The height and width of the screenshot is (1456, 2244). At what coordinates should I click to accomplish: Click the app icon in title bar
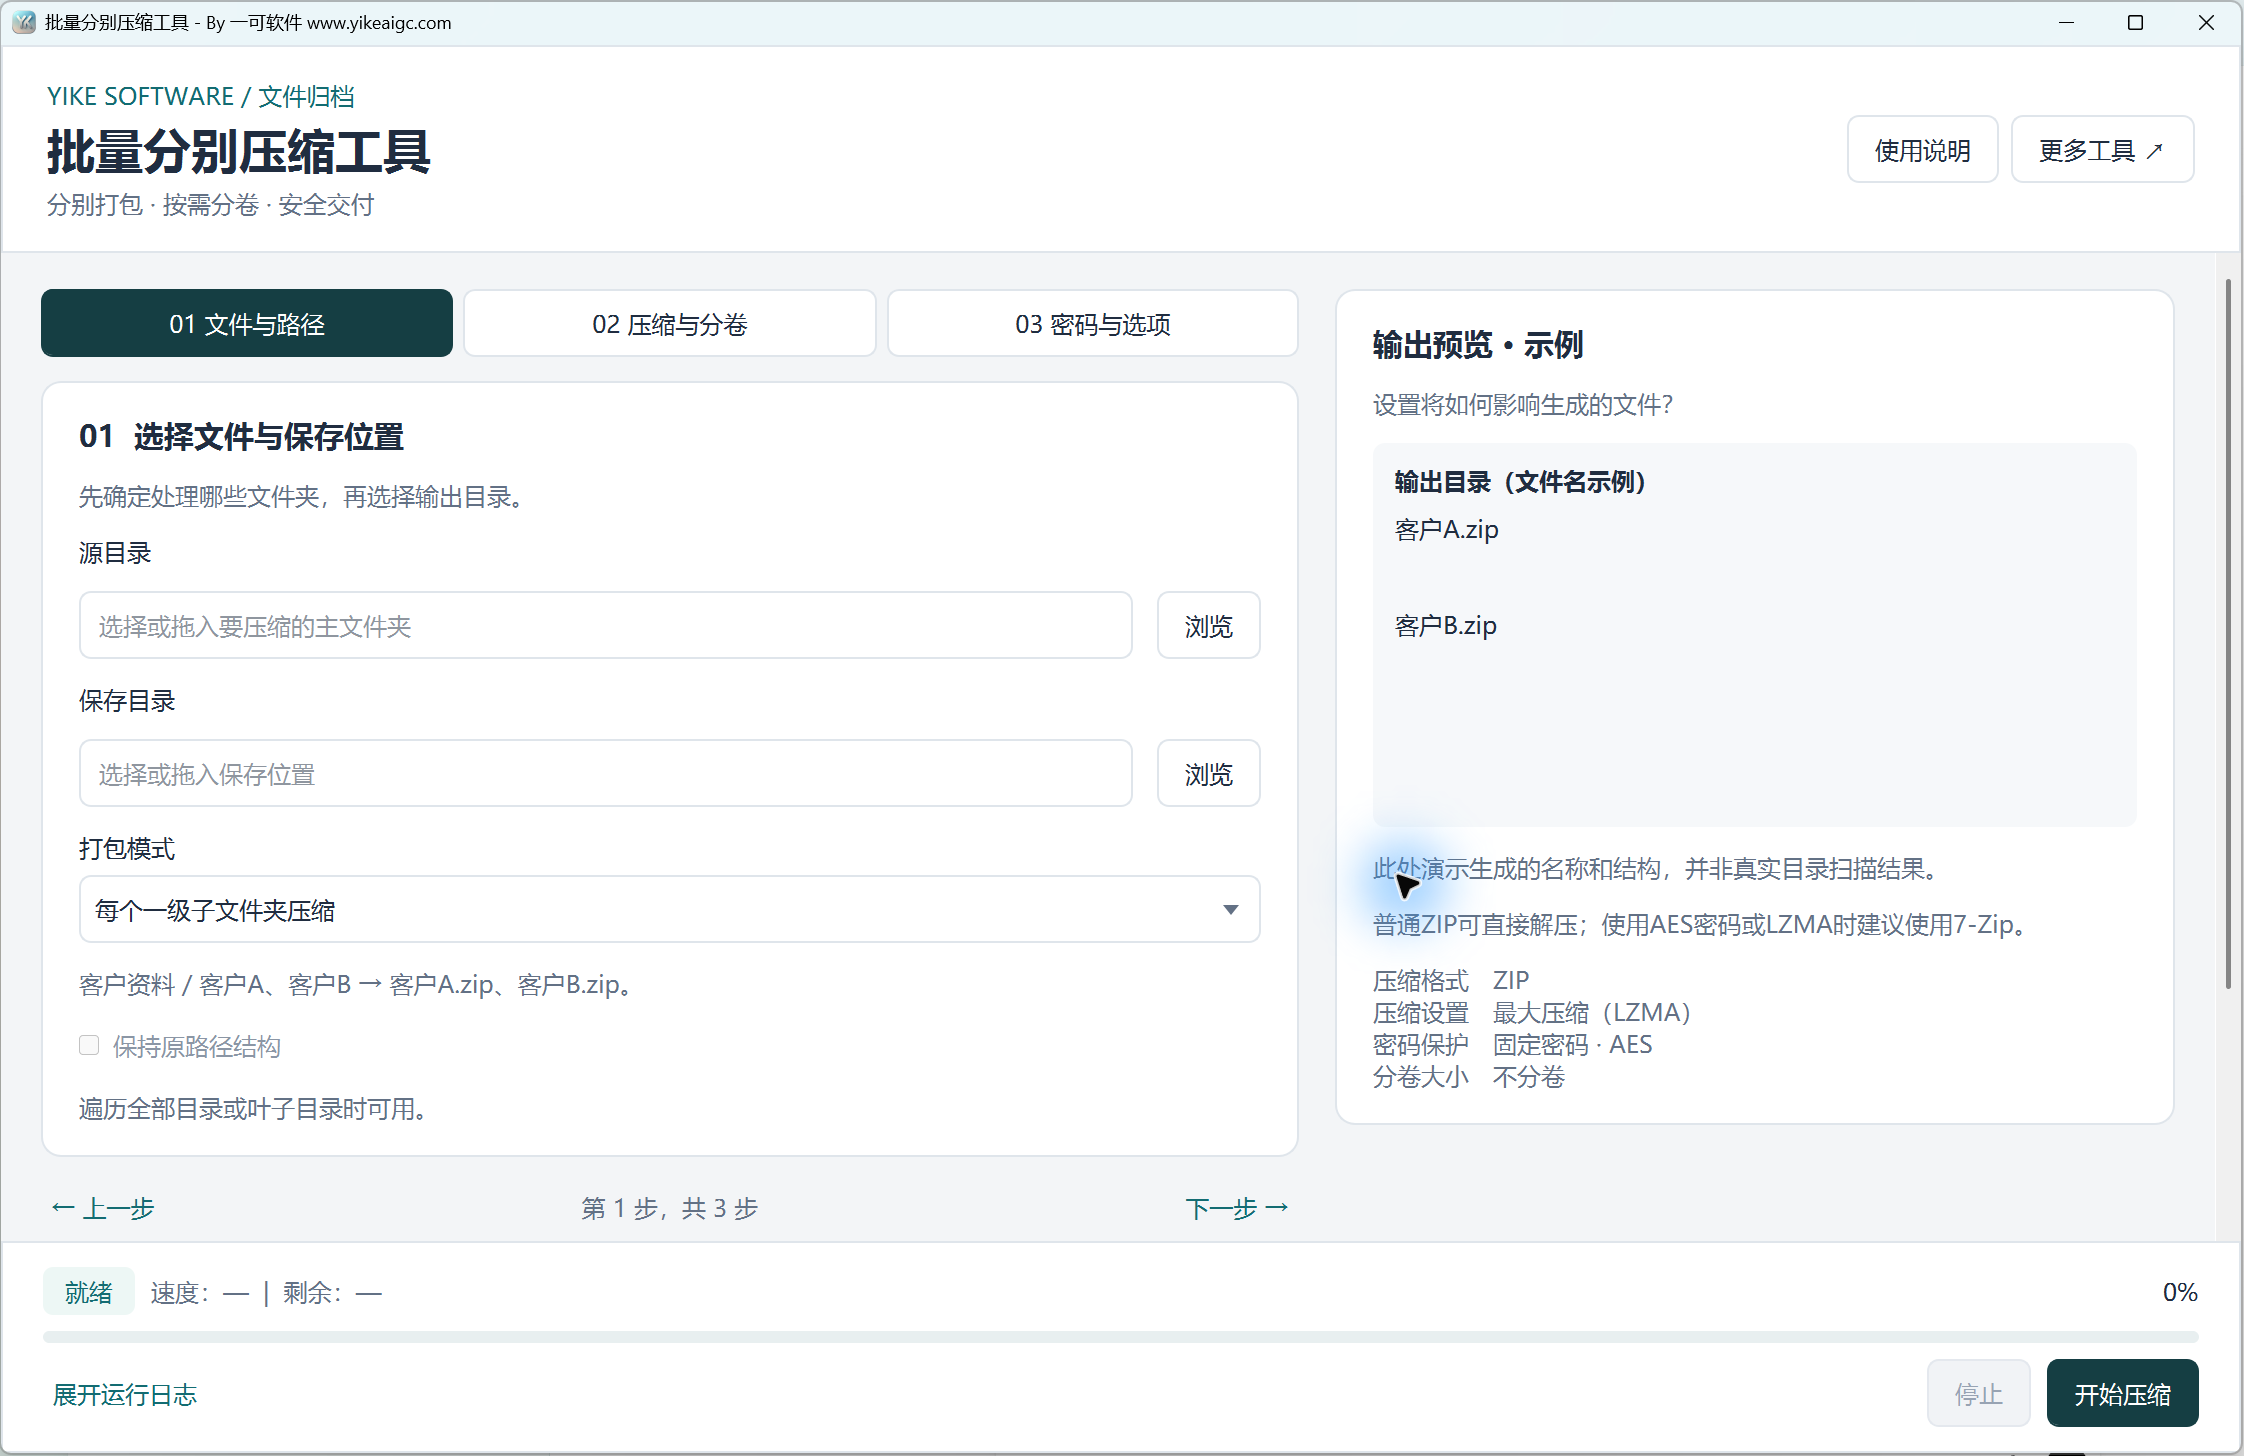pos(24,22)
